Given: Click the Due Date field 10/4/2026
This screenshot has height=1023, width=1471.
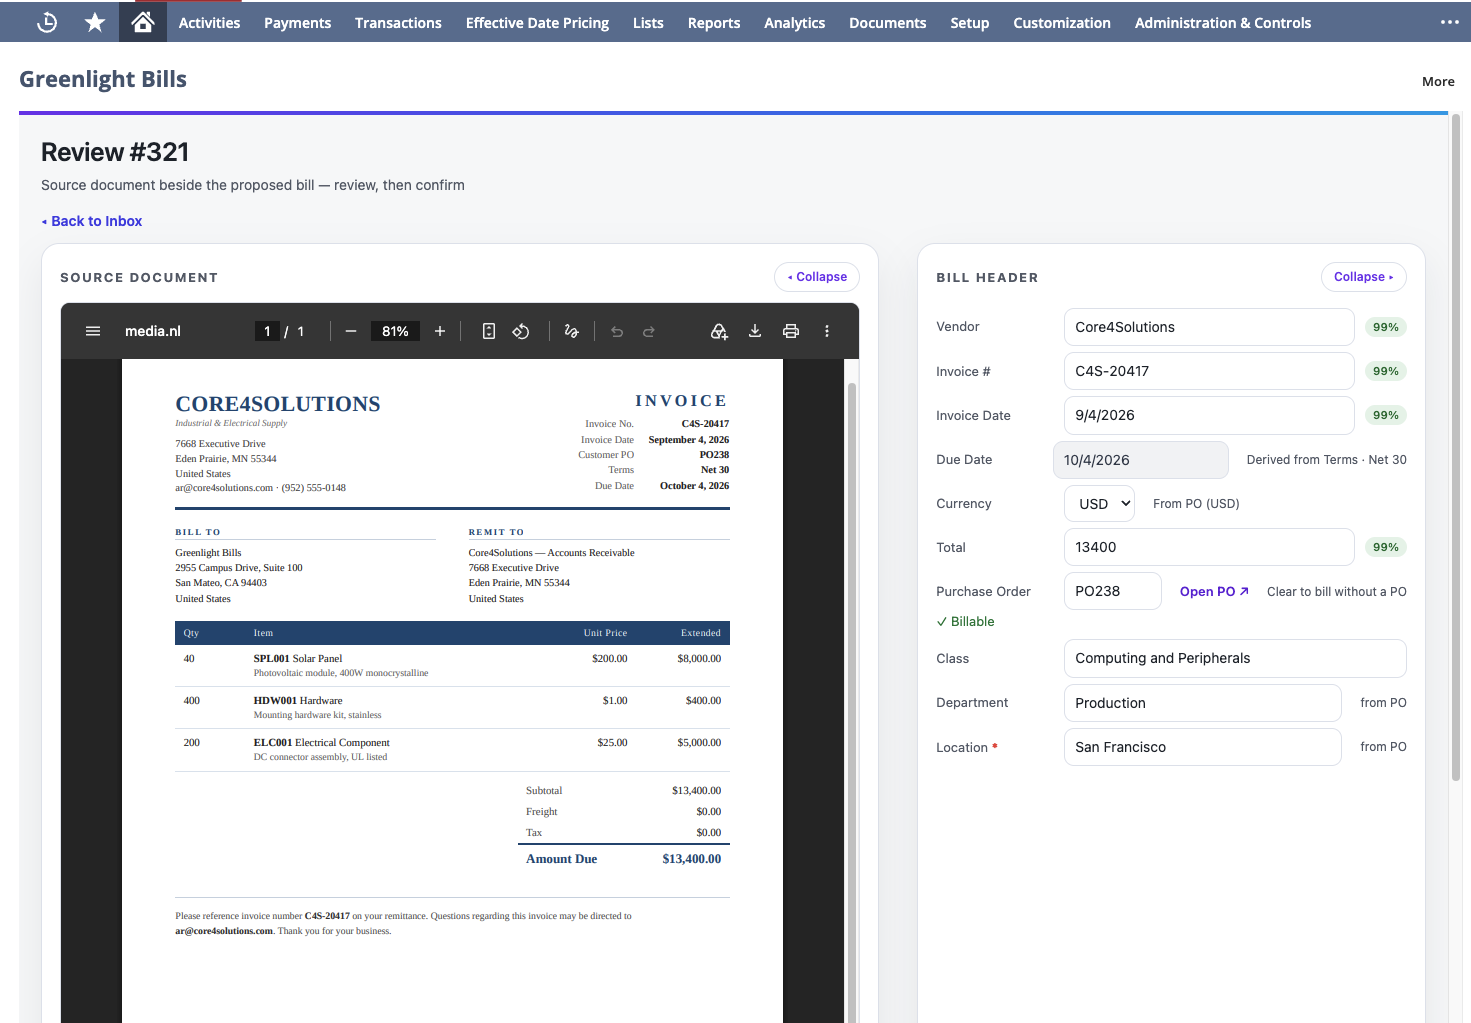Looking at the screenshot, I should pos(1141,460).
